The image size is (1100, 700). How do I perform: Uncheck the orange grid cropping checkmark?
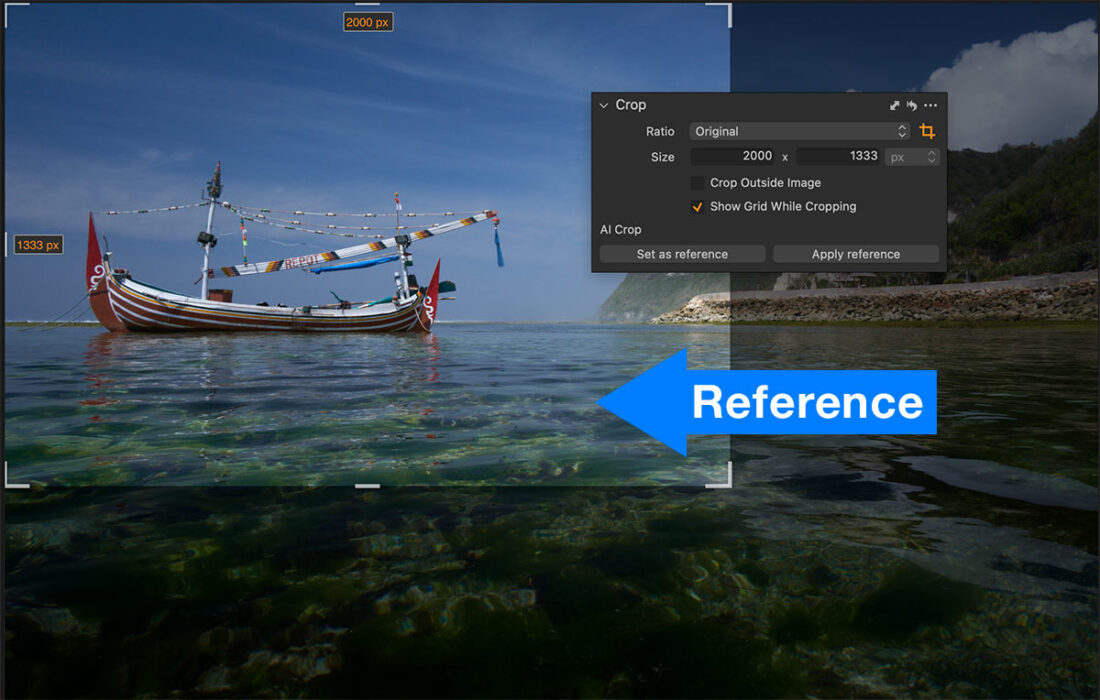coord(697,206)
